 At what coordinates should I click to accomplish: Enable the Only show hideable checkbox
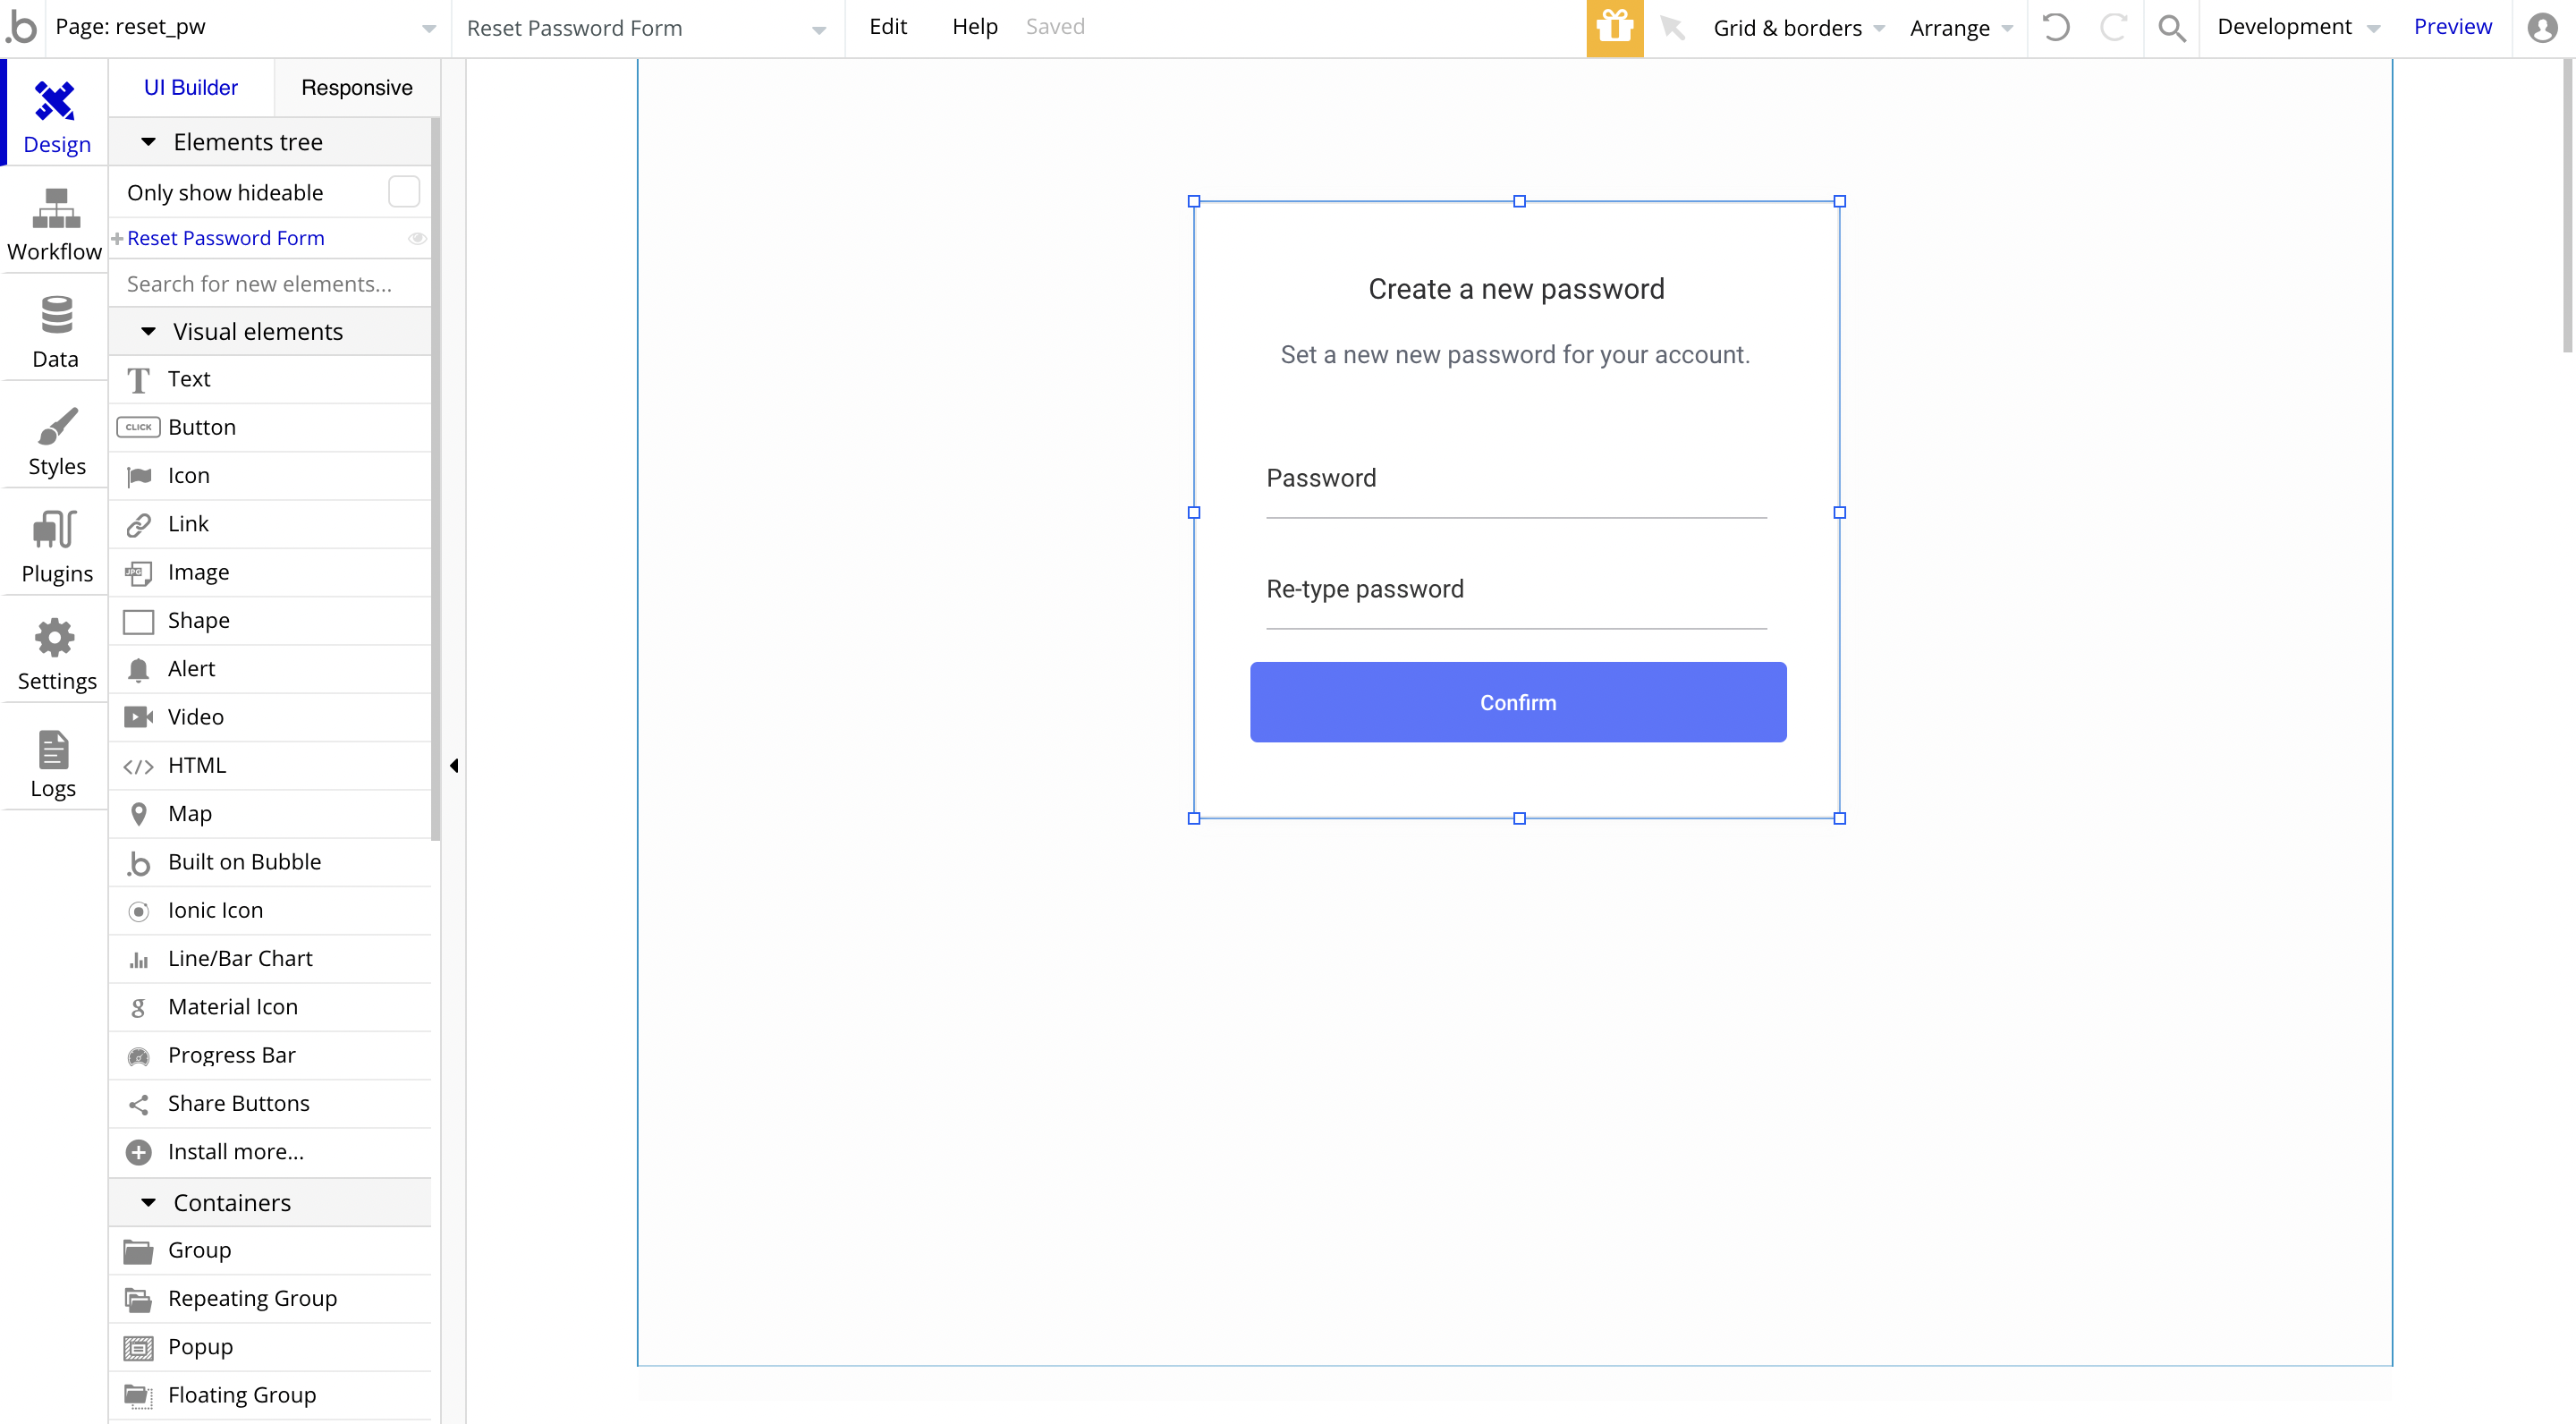pyautogui.click(x=403, y=192)
